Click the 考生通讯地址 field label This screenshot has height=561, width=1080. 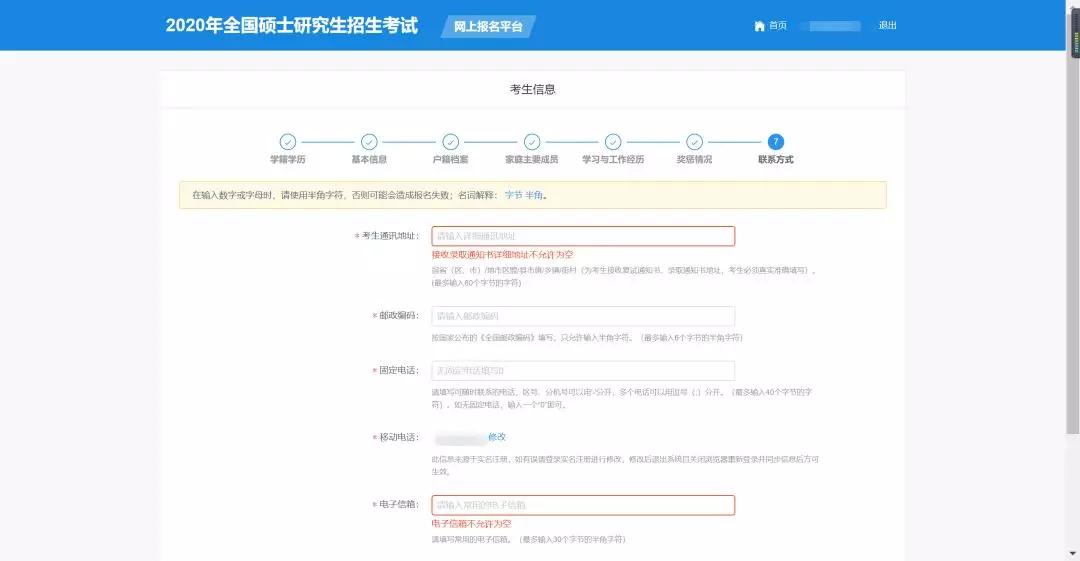pos(390,236)
